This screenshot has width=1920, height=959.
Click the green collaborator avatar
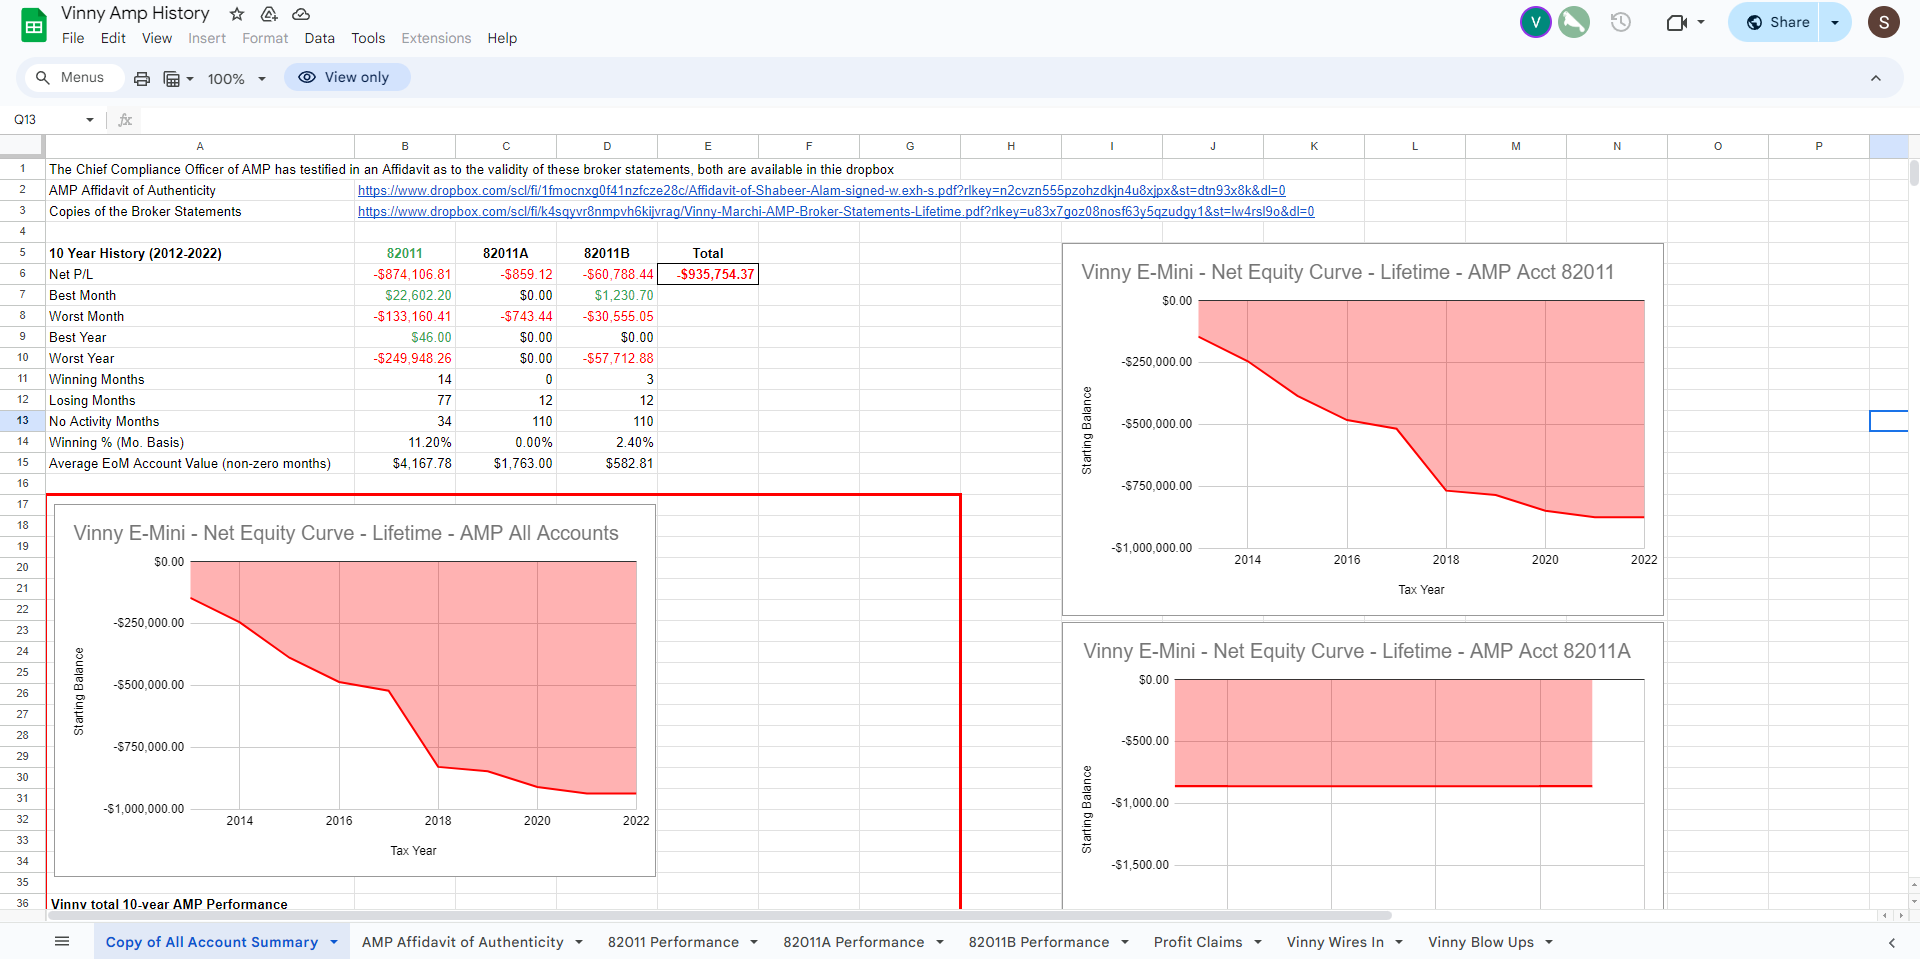pyautogui.click(x=1574, y=22)
